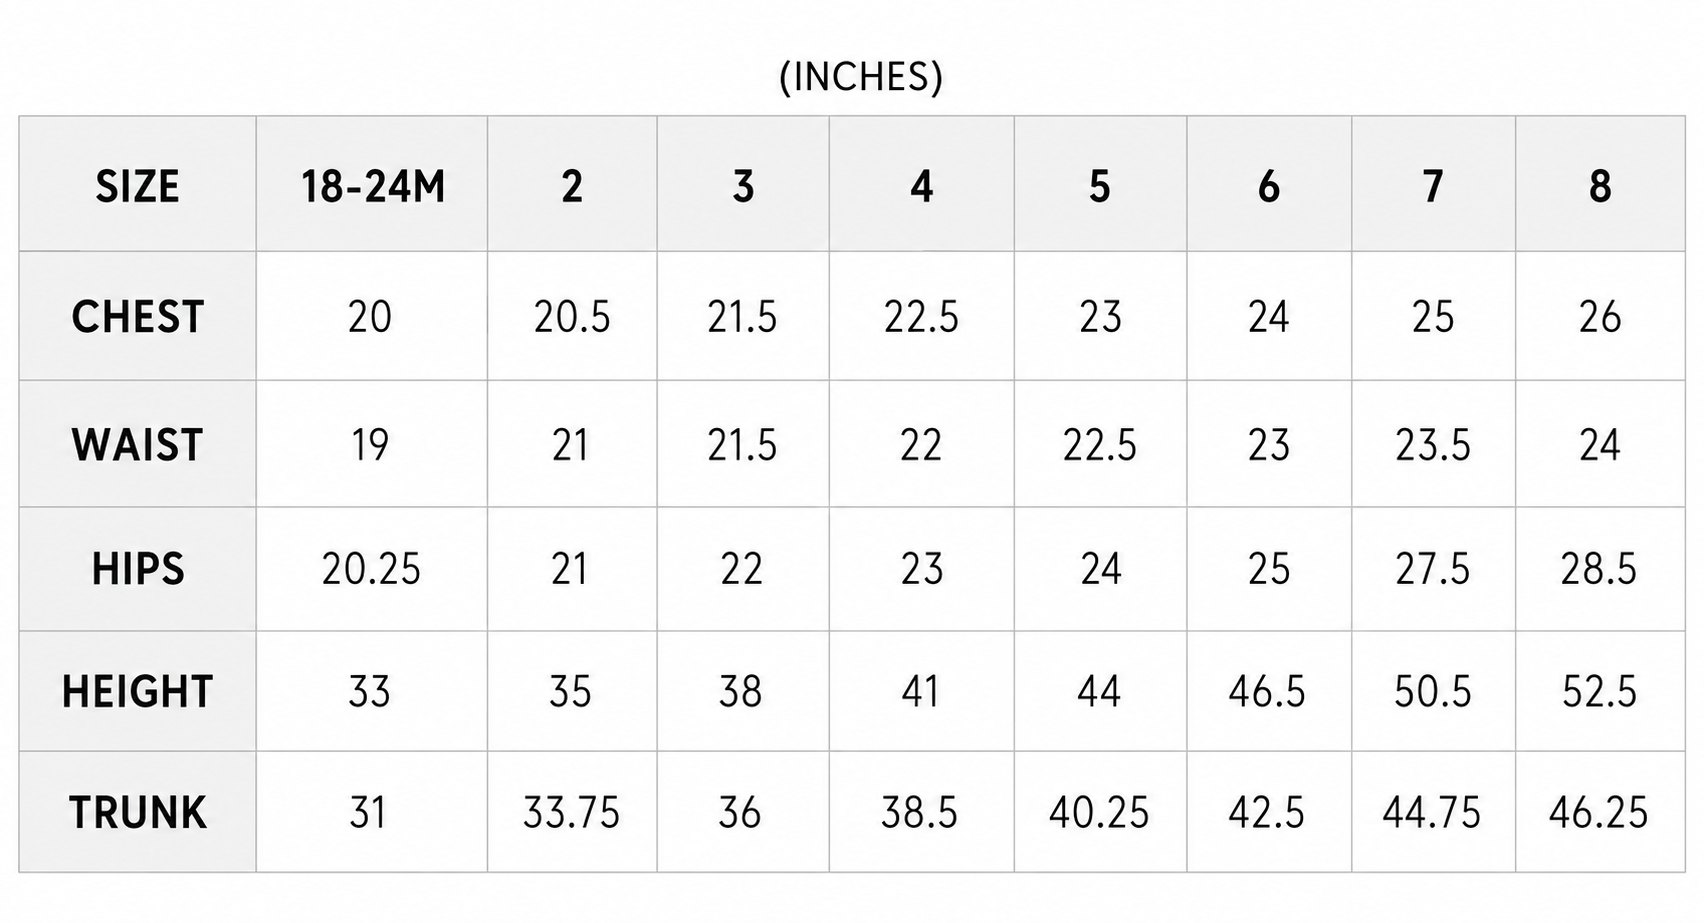Click the (INCHES) title text
Screen dimensions: 1704x923
pos(860,76)
